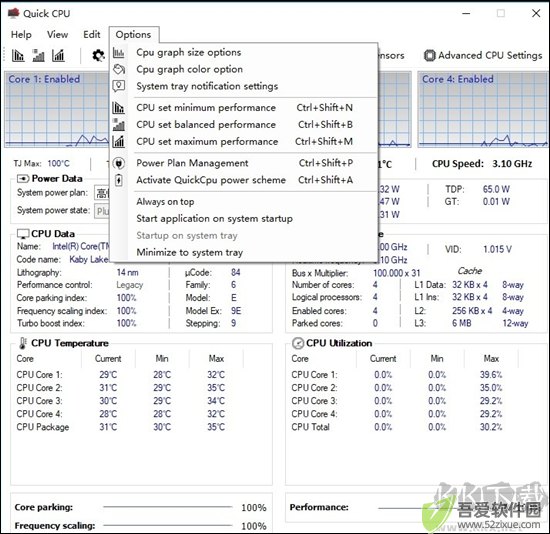Click the TDP 65.0 W value
The height and width of the screenshot is (534, 550).
(496, 189)
